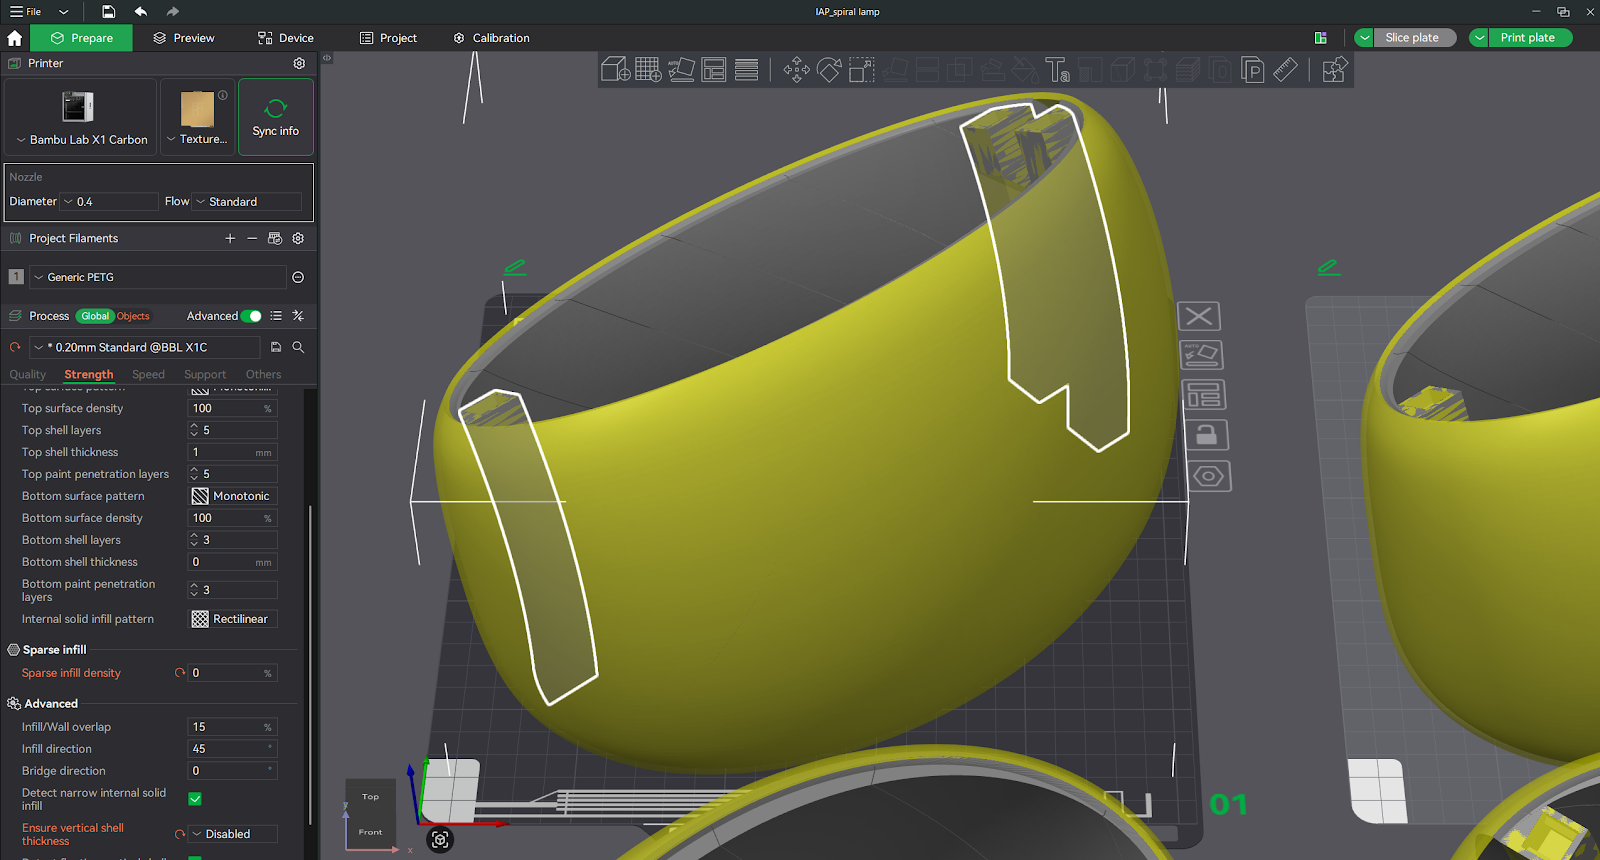Click the Slice plate button

[x=1414, y=38]
